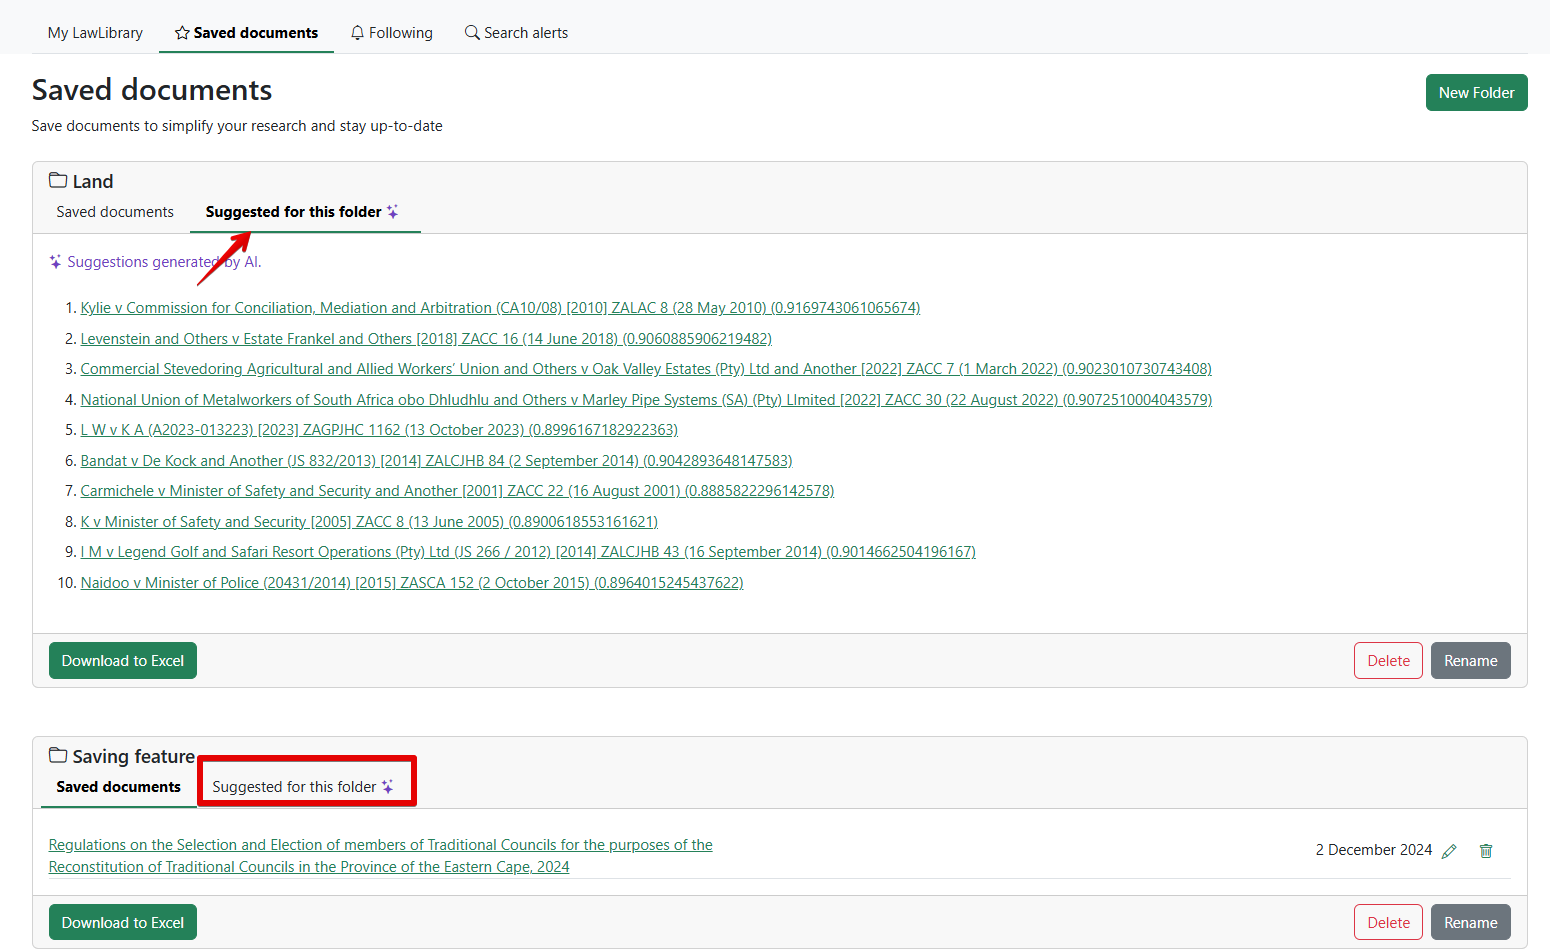1550x951 pixels.
Task: Open the Traditional Councils regulations document
Action: (x=380, y=846)
